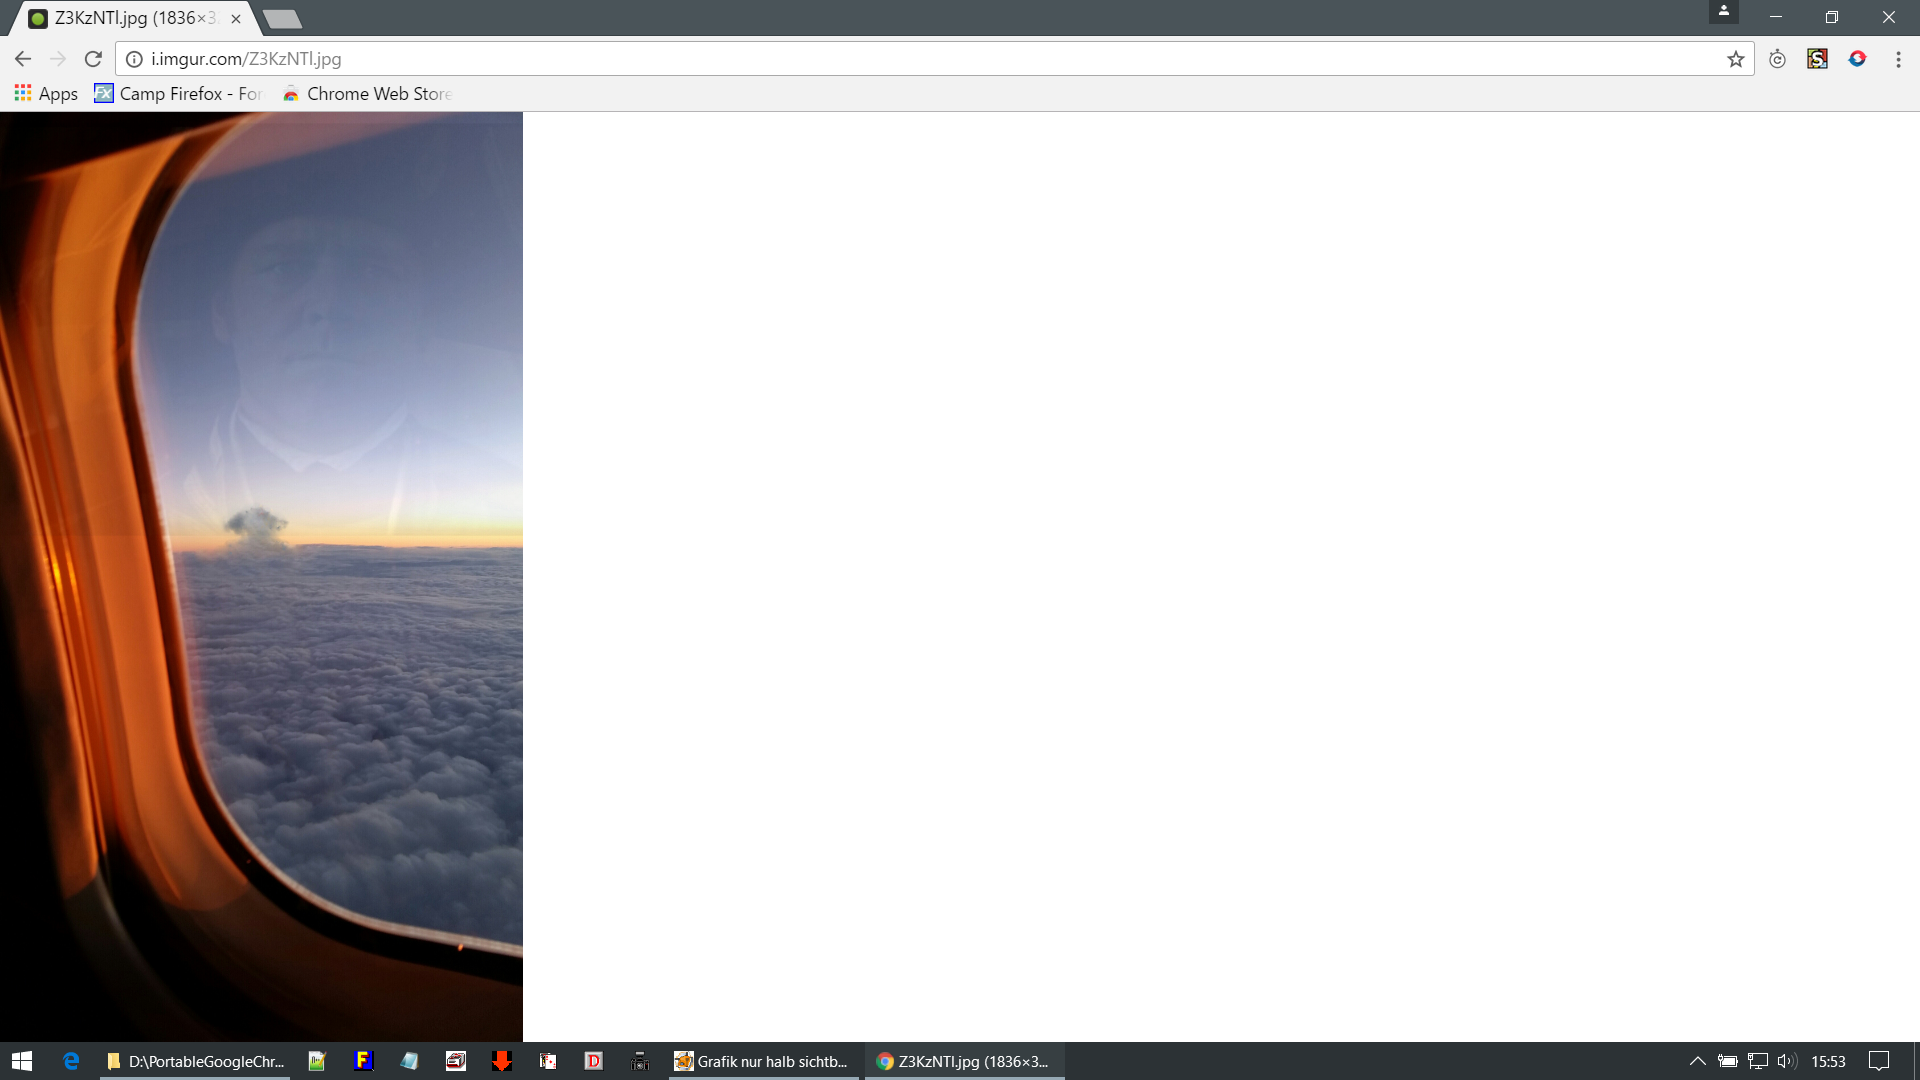
Task: Open the Windows Start menu
Action: click(22, 1061)
